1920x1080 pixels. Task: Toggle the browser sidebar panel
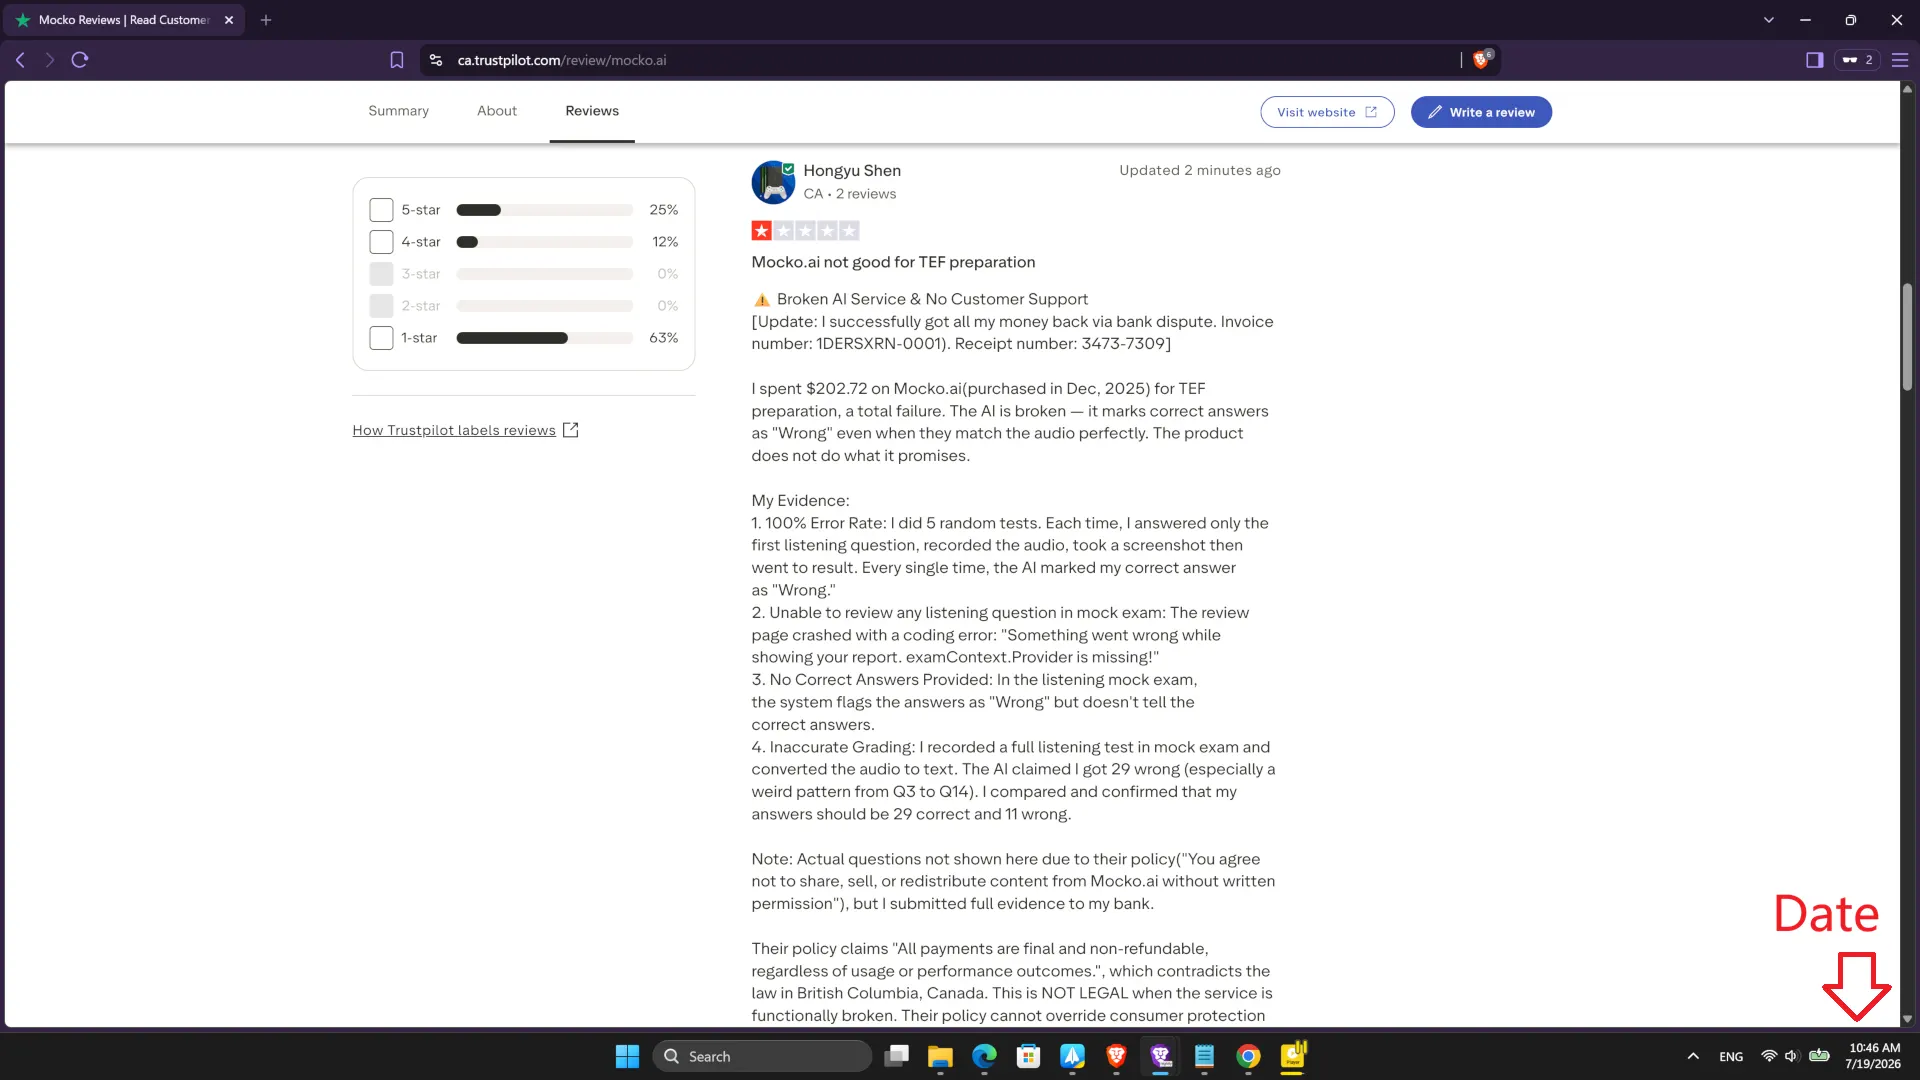1814,60
